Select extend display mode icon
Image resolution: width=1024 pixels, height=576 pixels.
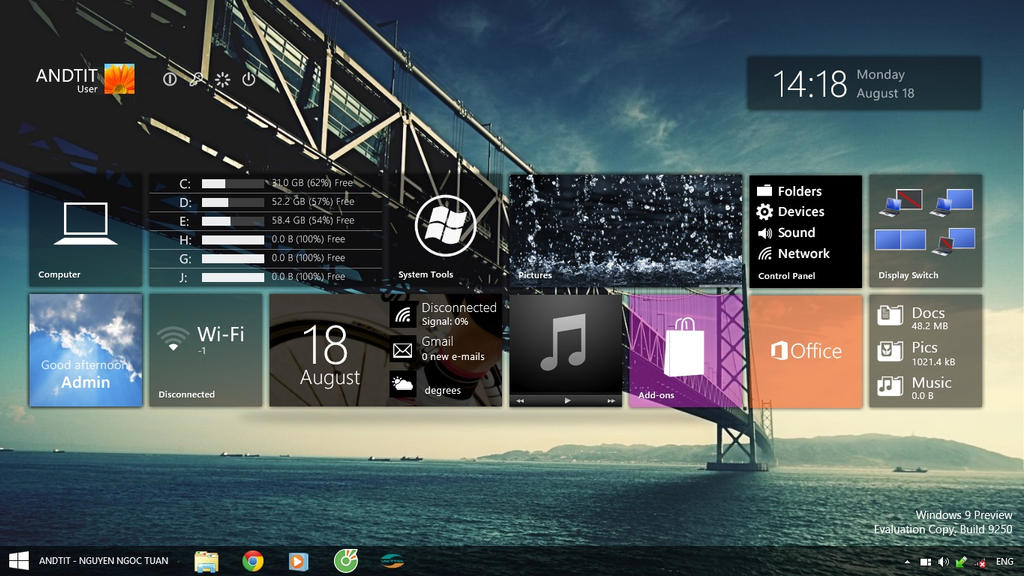pos(900,240)
